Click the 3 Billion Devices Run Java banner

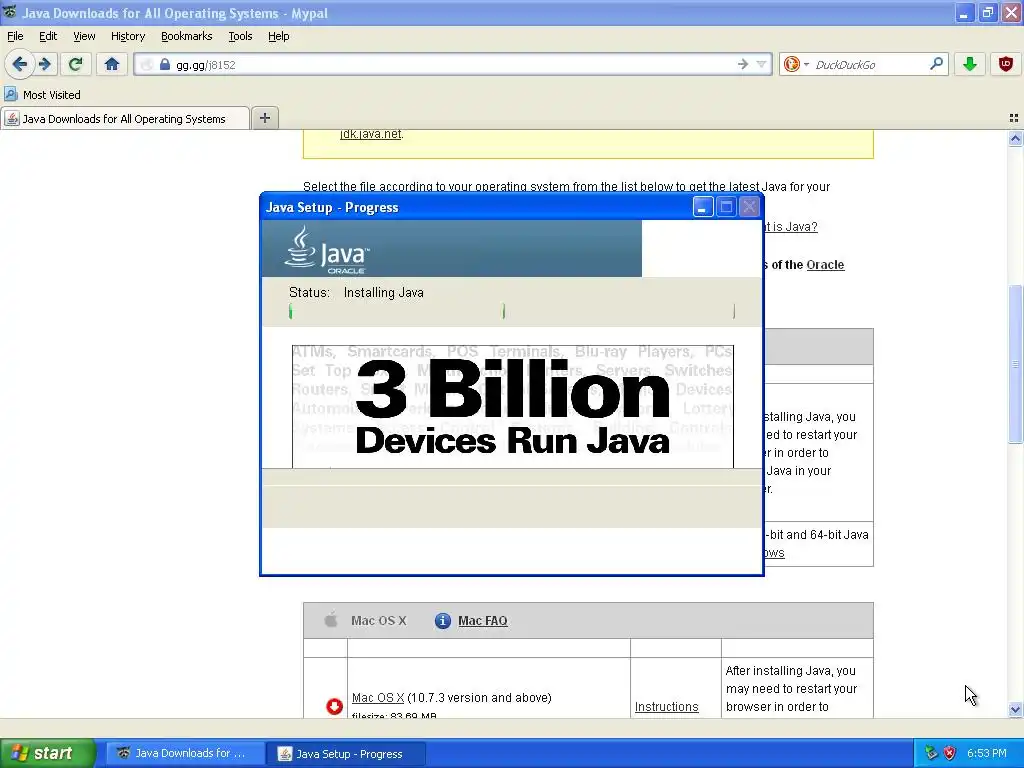click(513, 406)
